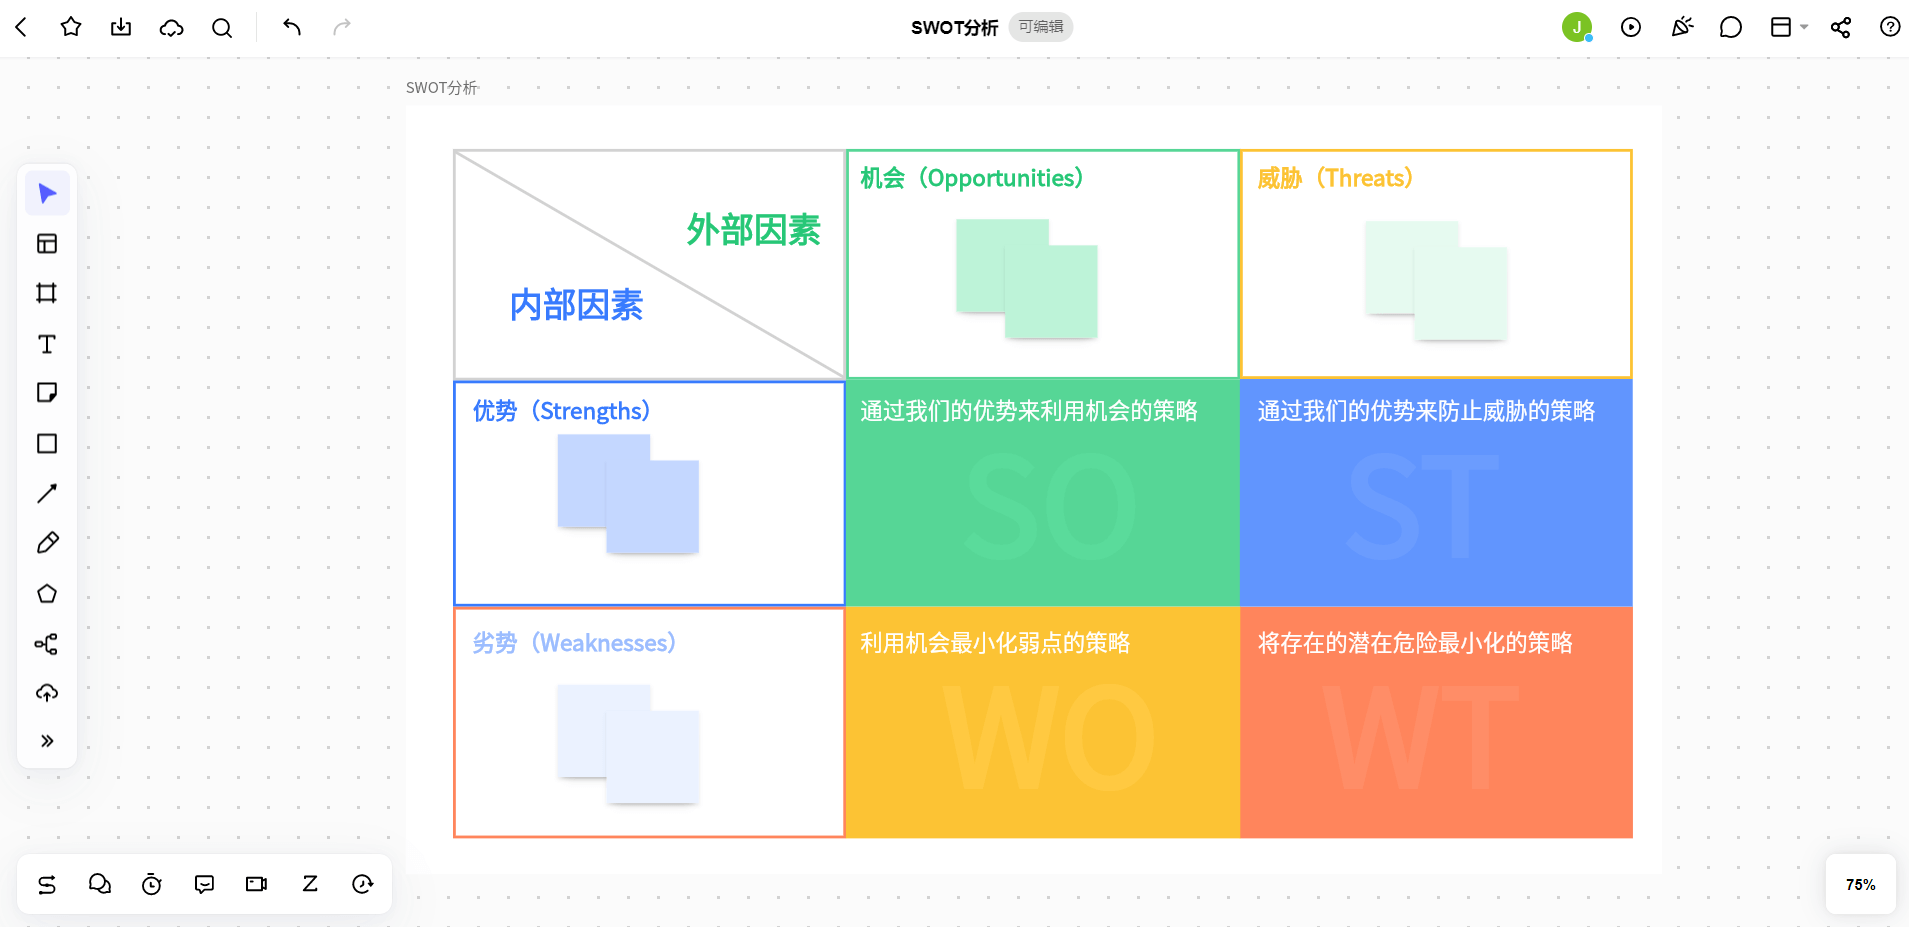
Task: Open the comments bubble at top right
Action: click(1731, 27)
